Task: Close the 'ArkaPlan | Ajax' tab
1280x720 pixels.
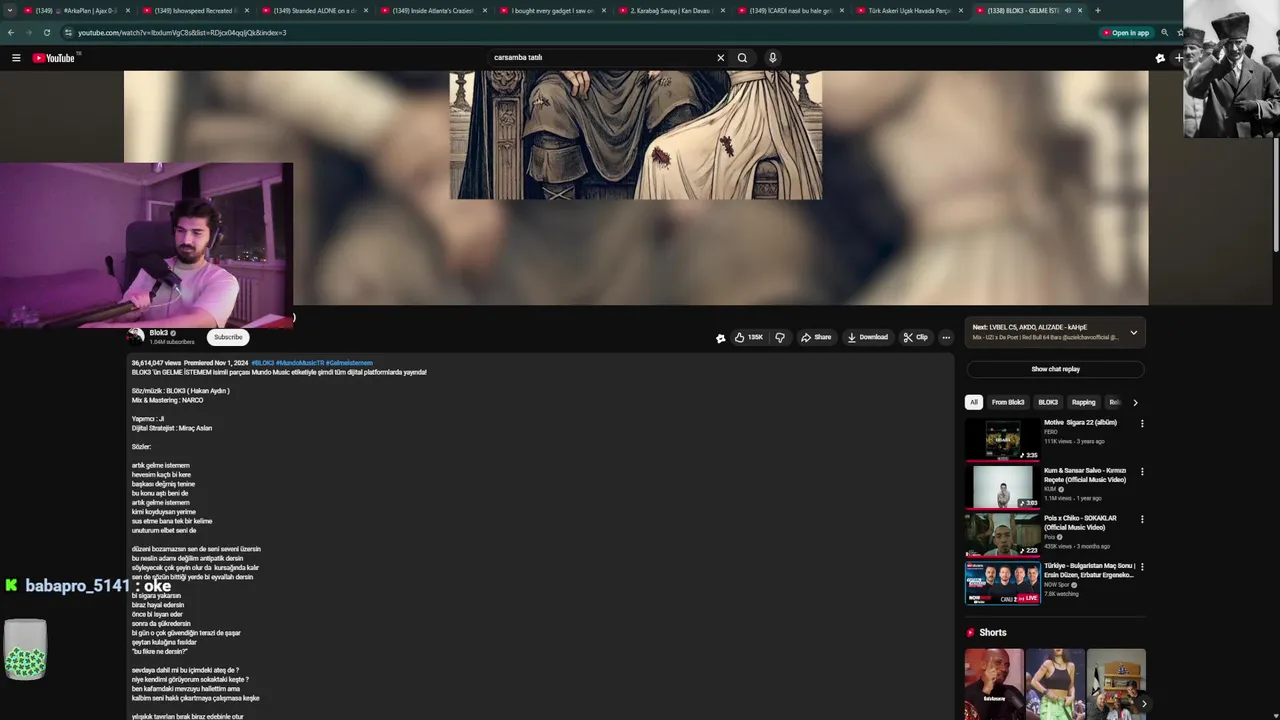Action: [x=127, y=11]
